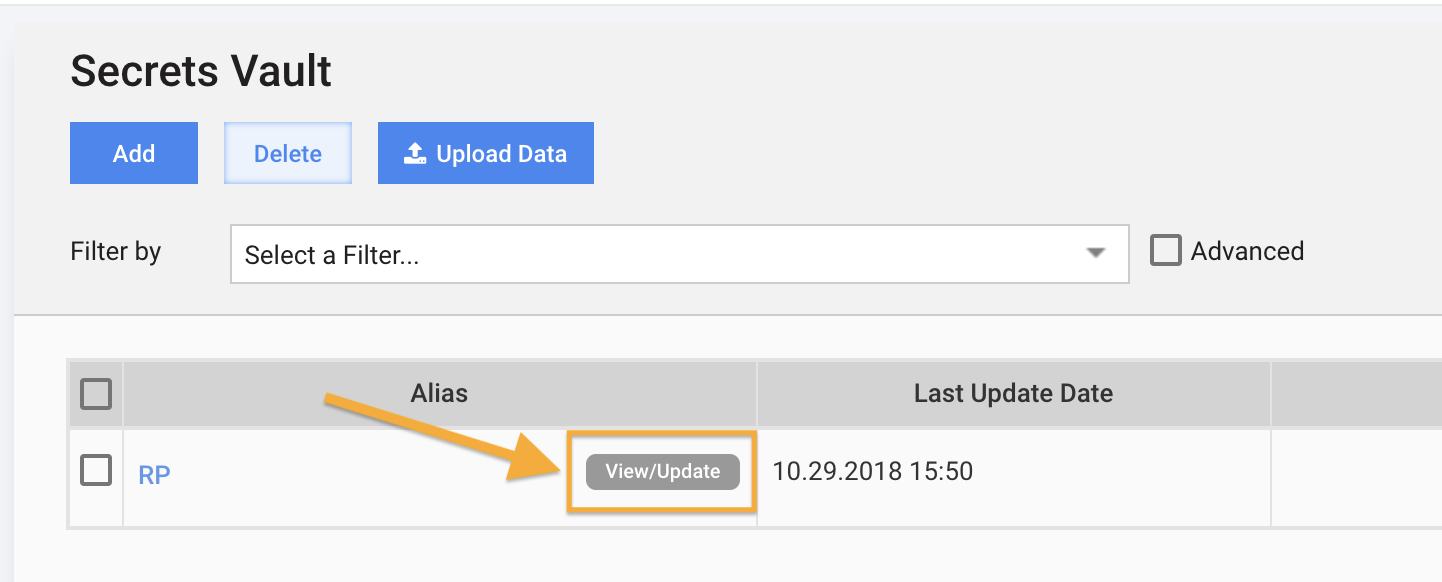
Task: Check the RP row checkbox
Action: (96, 470)
